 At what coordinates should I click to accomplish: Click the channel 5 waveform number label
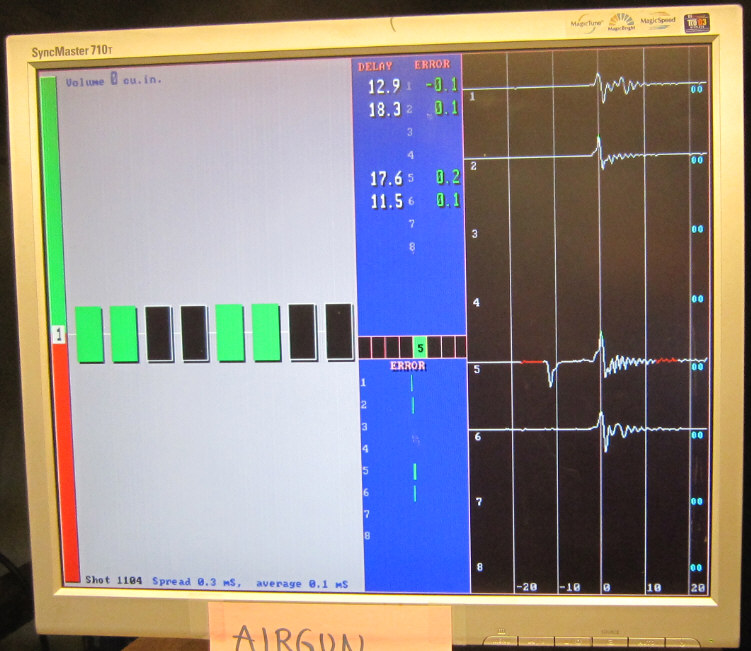(477, 370)
